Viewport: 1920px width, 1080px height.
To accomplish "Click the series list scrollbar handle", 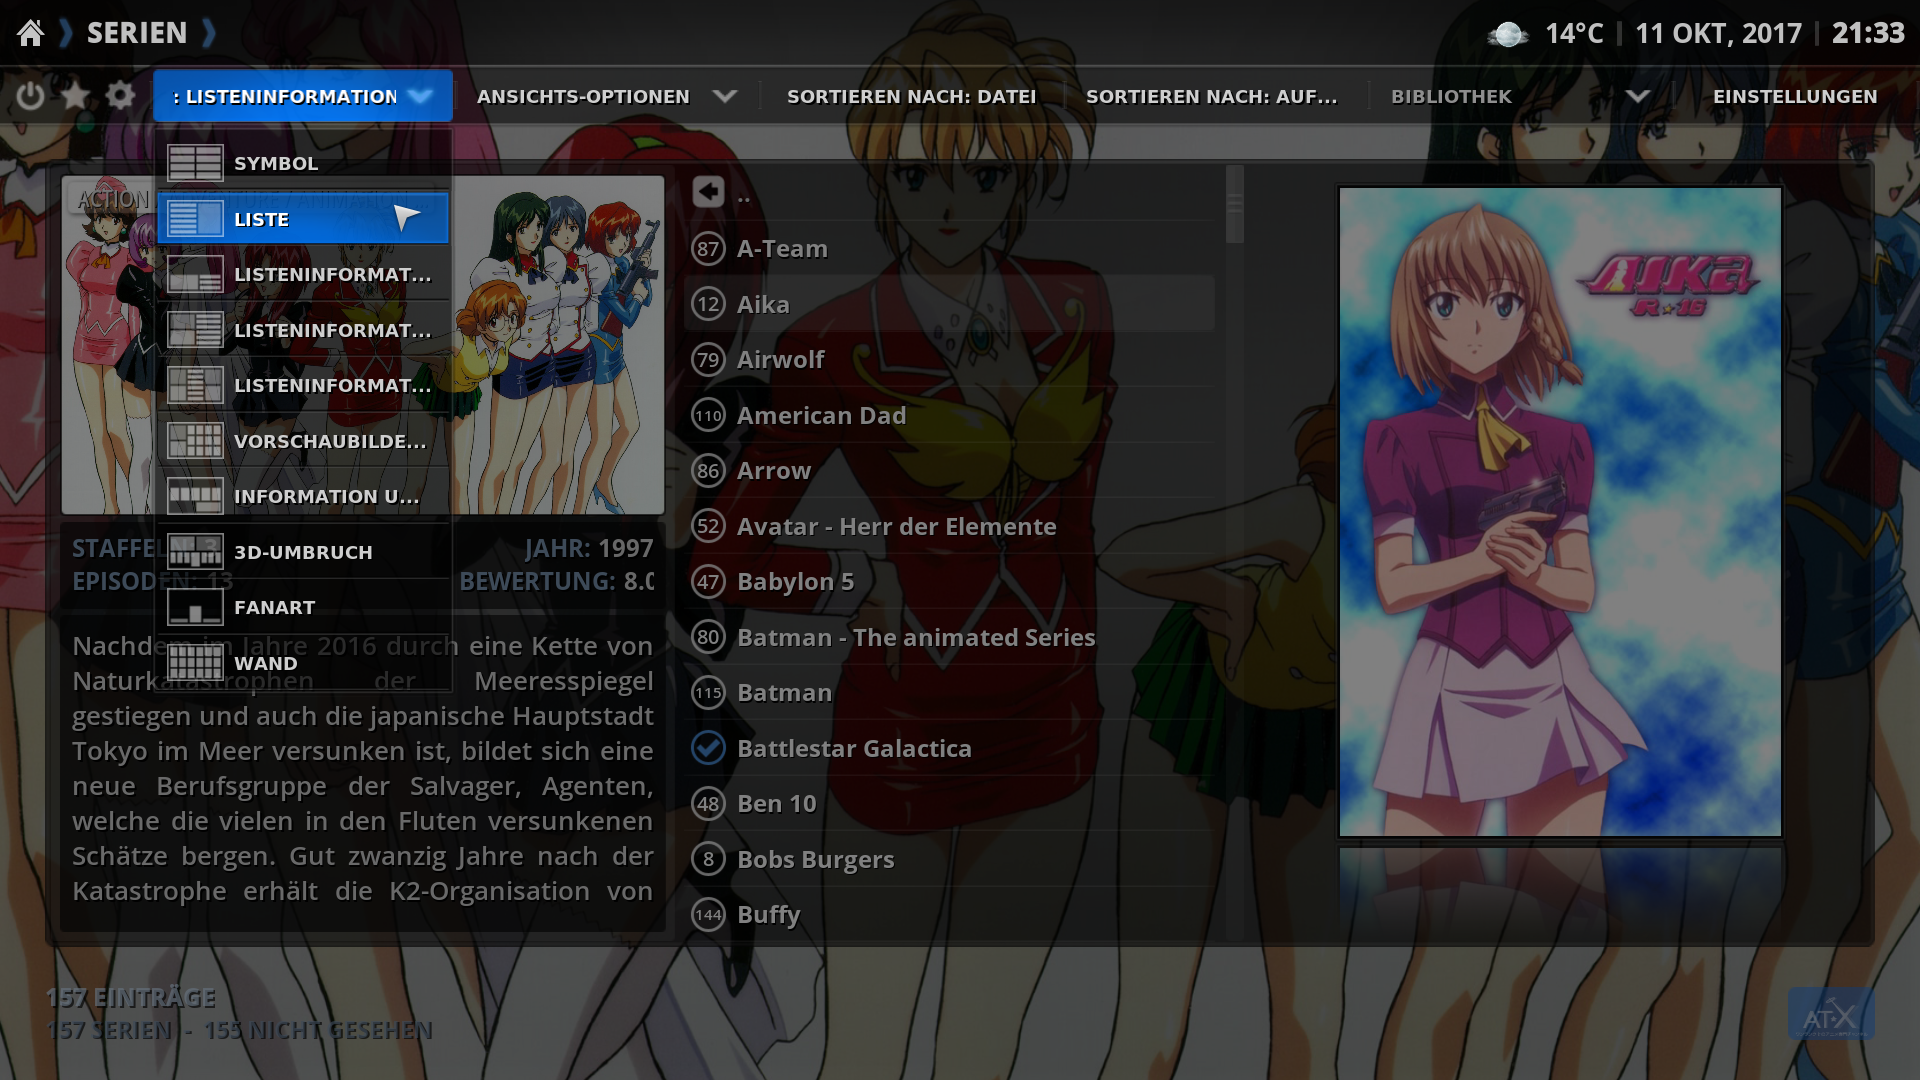I will coord(1235,205).
